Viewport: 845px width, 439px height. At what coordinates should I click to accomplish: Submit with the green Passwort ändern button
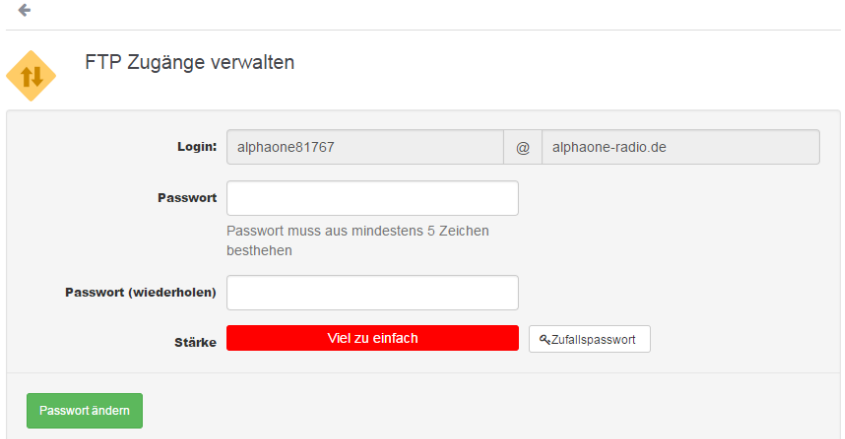[85, 410]
